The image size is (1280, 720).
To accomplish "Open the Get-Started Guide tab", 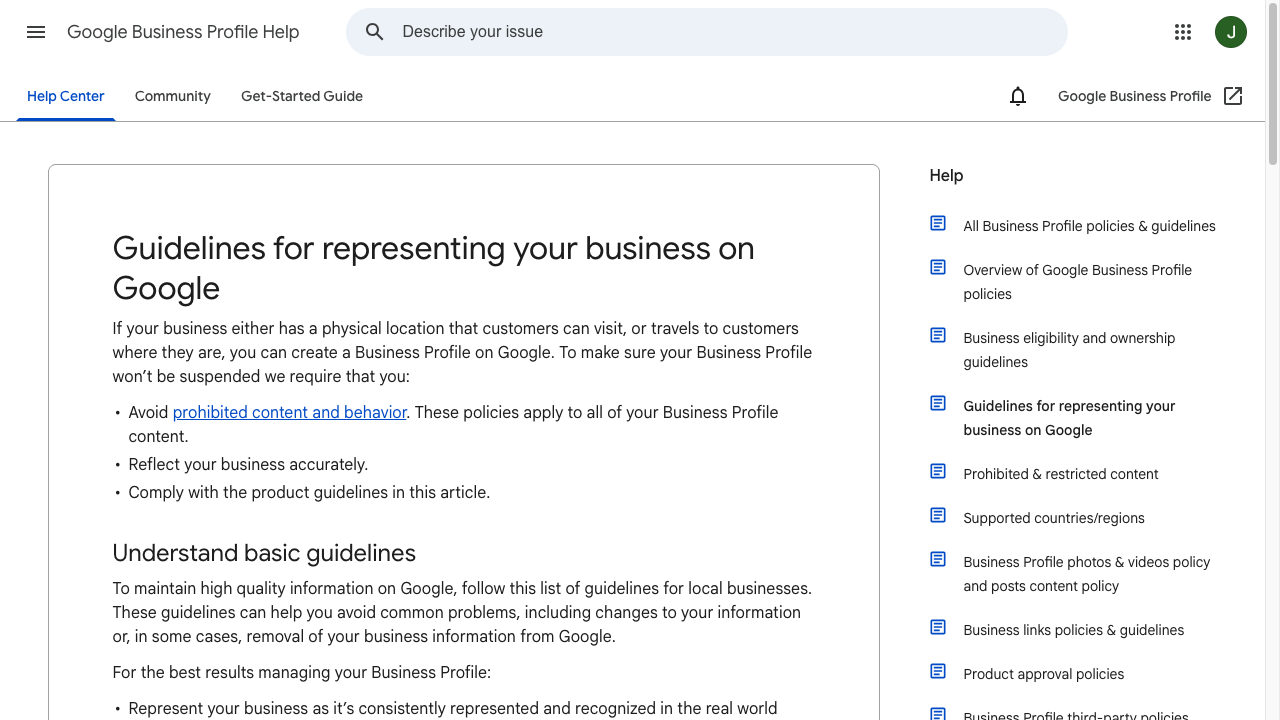I will pyautogui.click(x=302, y=96).
